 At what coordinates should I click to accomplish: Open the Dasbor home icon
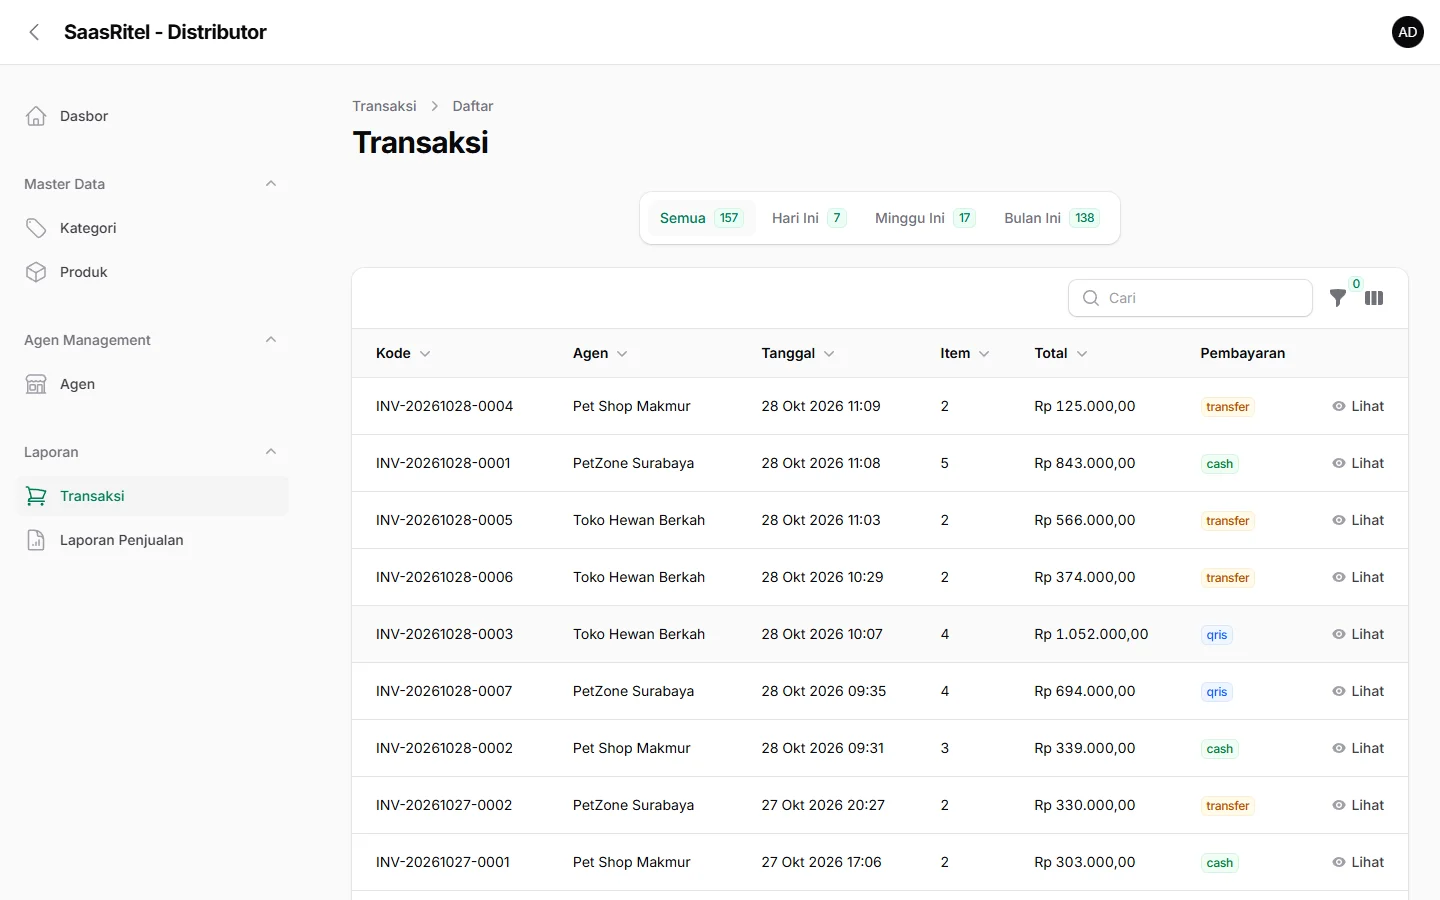coord(36,116)
